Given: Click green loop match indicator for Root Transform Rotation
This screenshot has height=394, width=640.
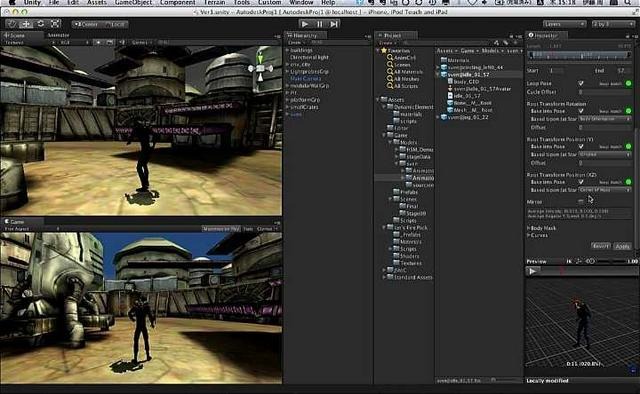Looking at the screenshot, I should (x=629, y=111).
